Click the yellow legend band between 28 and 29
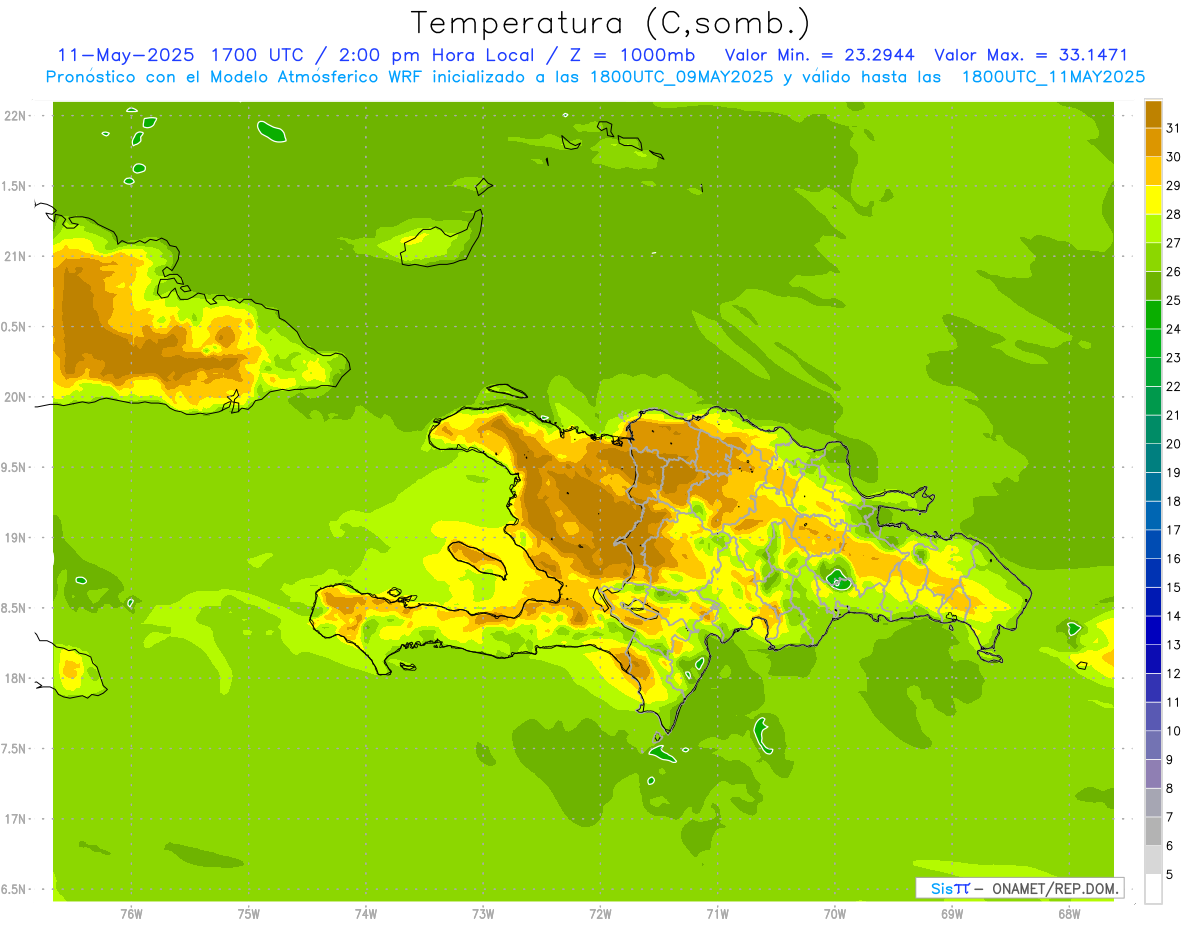This screenshot has height=927, width=1200. [1153, 200]
